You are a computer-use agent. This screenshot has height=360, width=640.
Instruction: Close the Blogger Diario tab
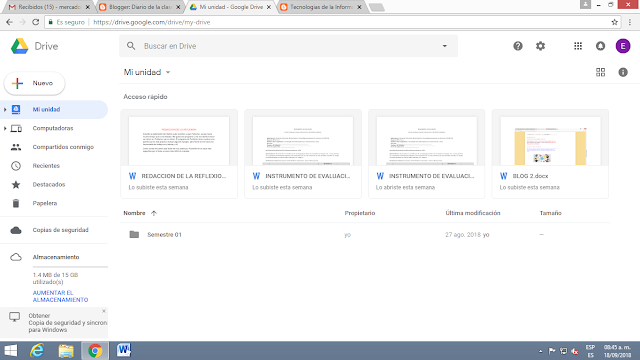click(178, 7)
